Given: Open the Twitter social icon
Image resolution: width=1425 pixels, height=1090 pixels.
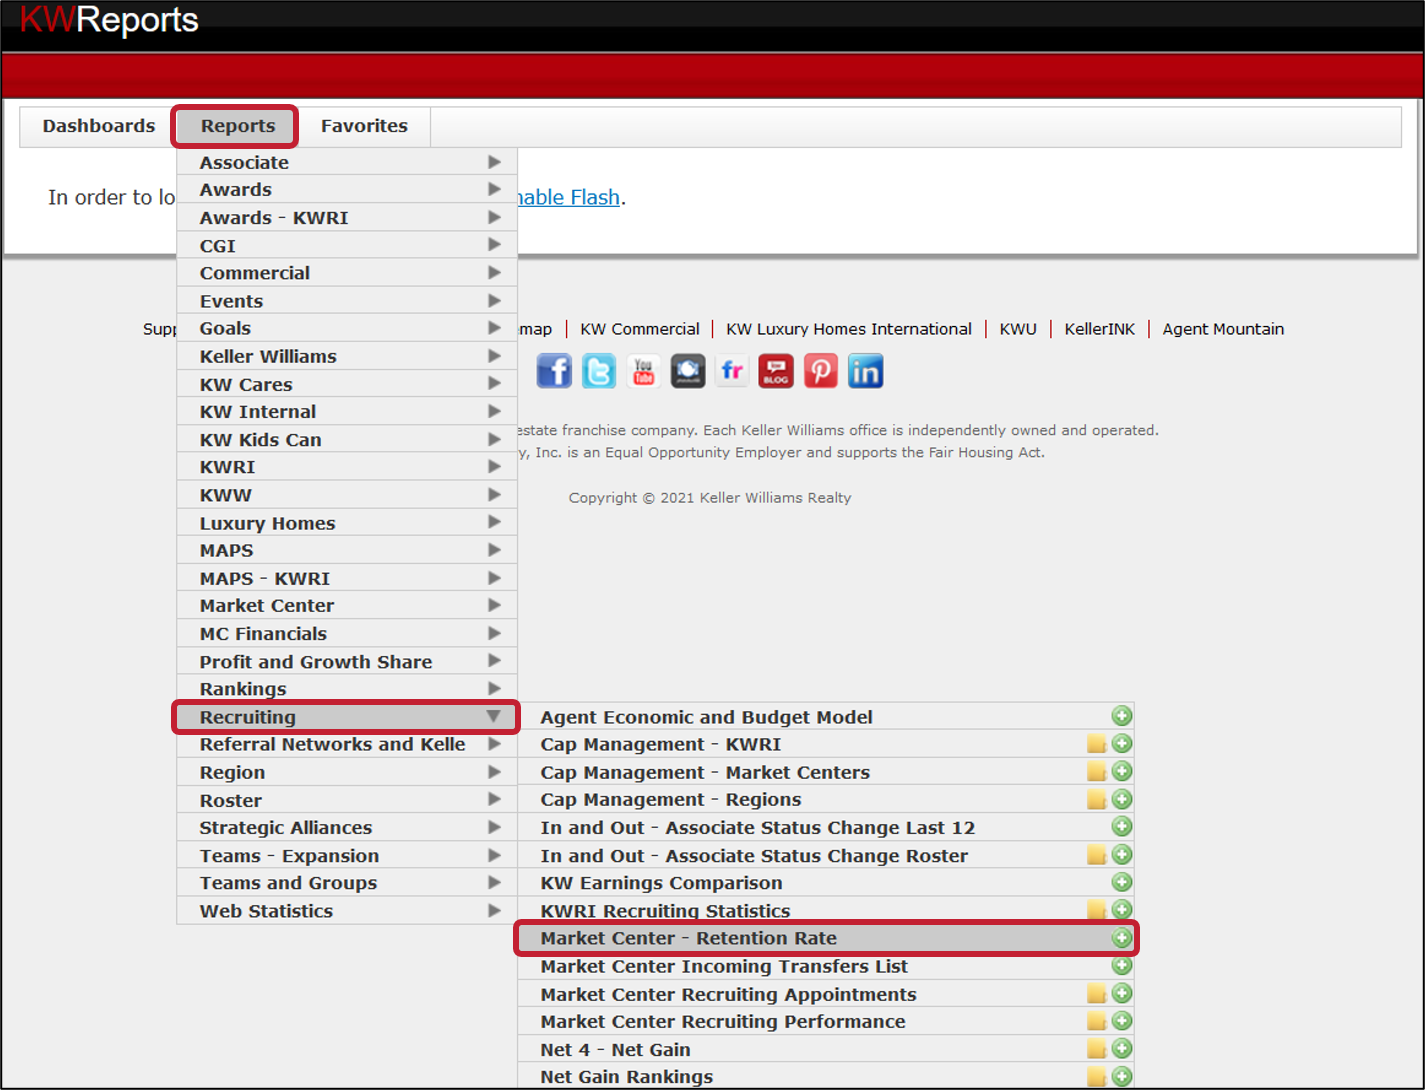Looking at the screenshot, I should [599, 371].
